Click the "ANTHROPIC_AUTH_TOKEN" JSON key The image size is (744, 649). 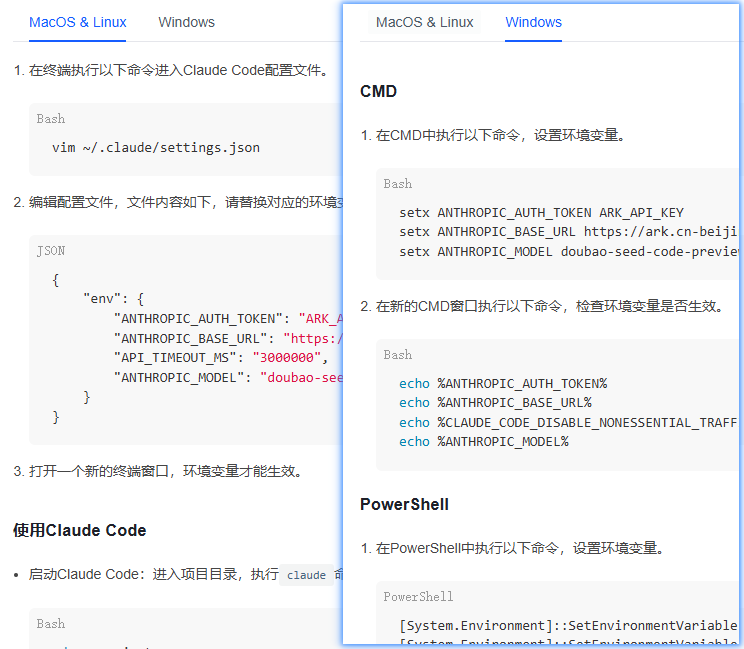pyautogui.click(x=198, y=318)
